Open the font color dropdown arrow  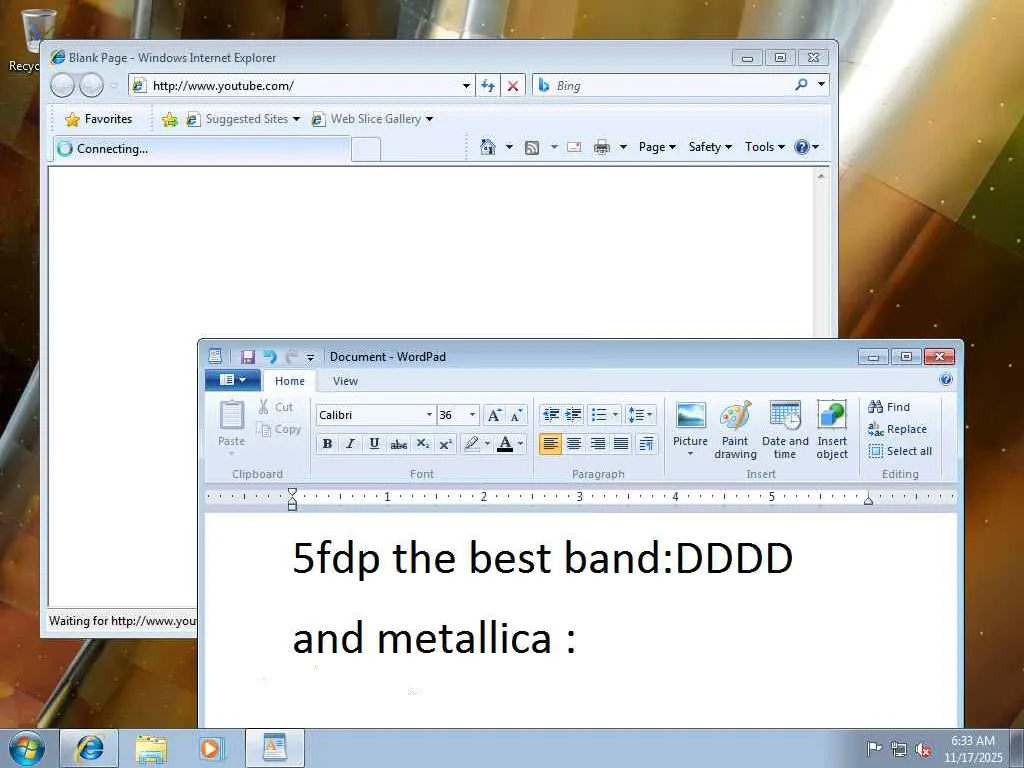click(x=520, y=444)
